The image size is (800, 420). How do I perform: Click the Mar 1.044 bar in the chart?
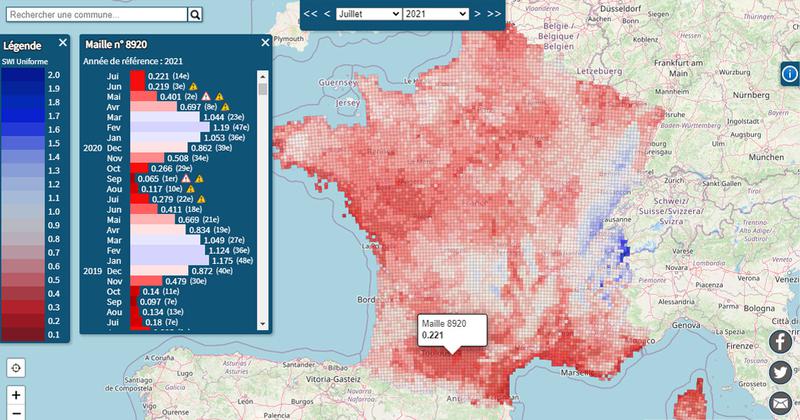tap(170, 118)
